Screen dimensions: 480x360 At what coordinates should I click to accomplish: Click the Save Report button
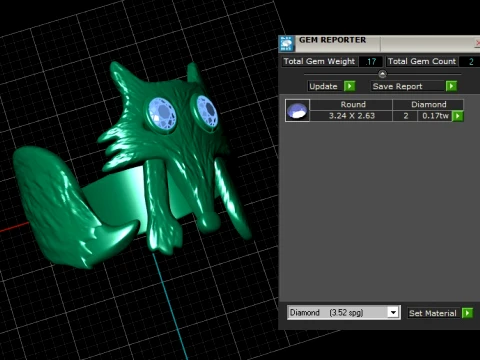[408, 86]
